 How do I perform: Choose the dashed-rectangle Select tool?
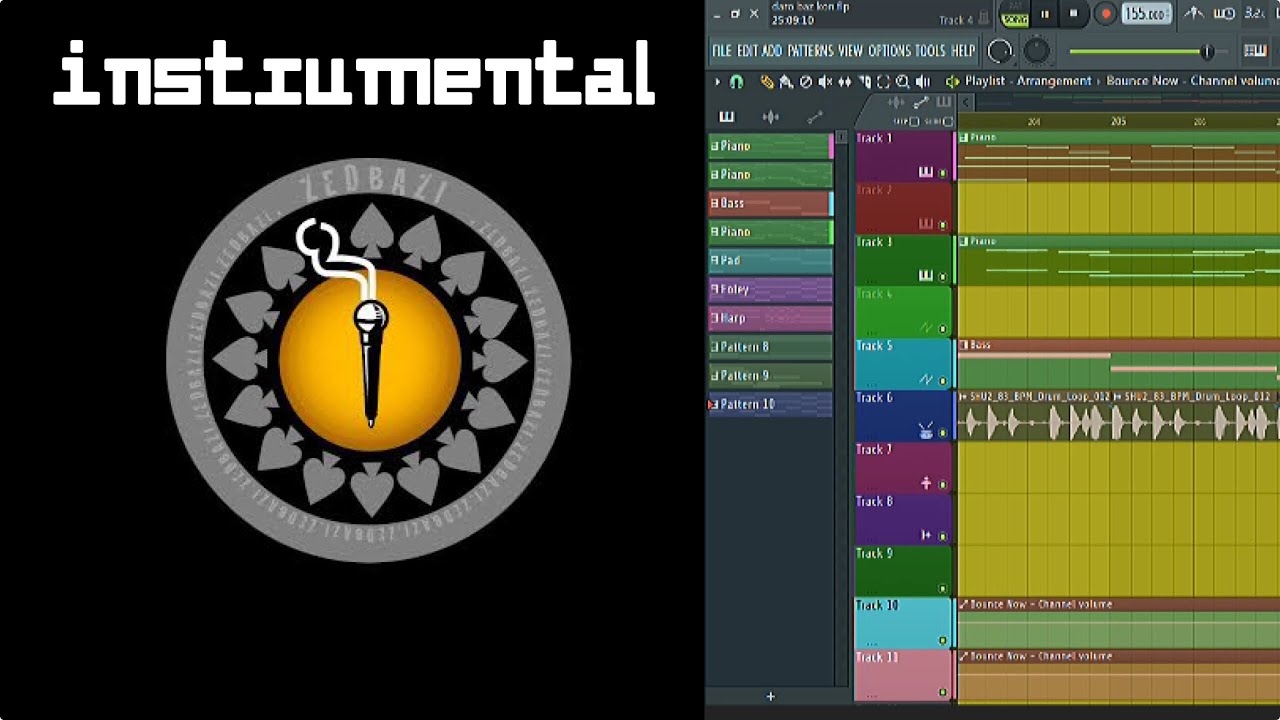point(884,82)
